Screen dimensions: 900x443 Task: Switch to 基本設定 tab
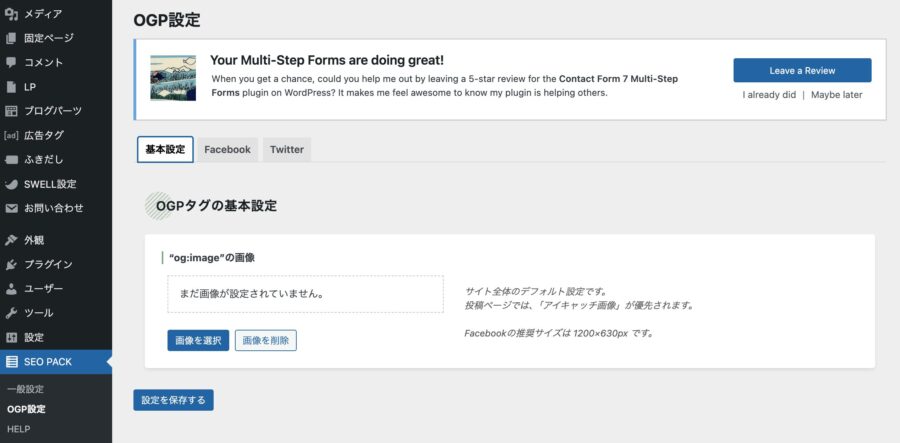point(165,149)
